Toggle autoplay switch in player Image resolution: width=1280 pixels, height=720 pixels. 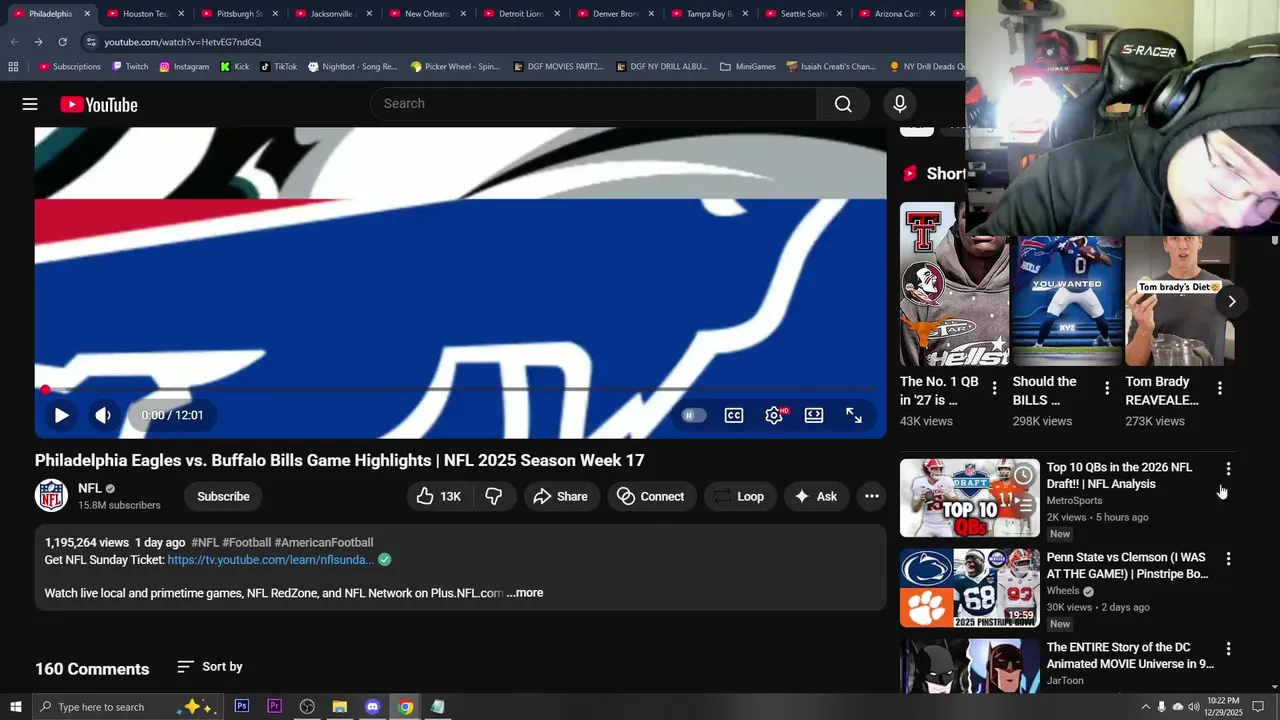pos(693,415)
